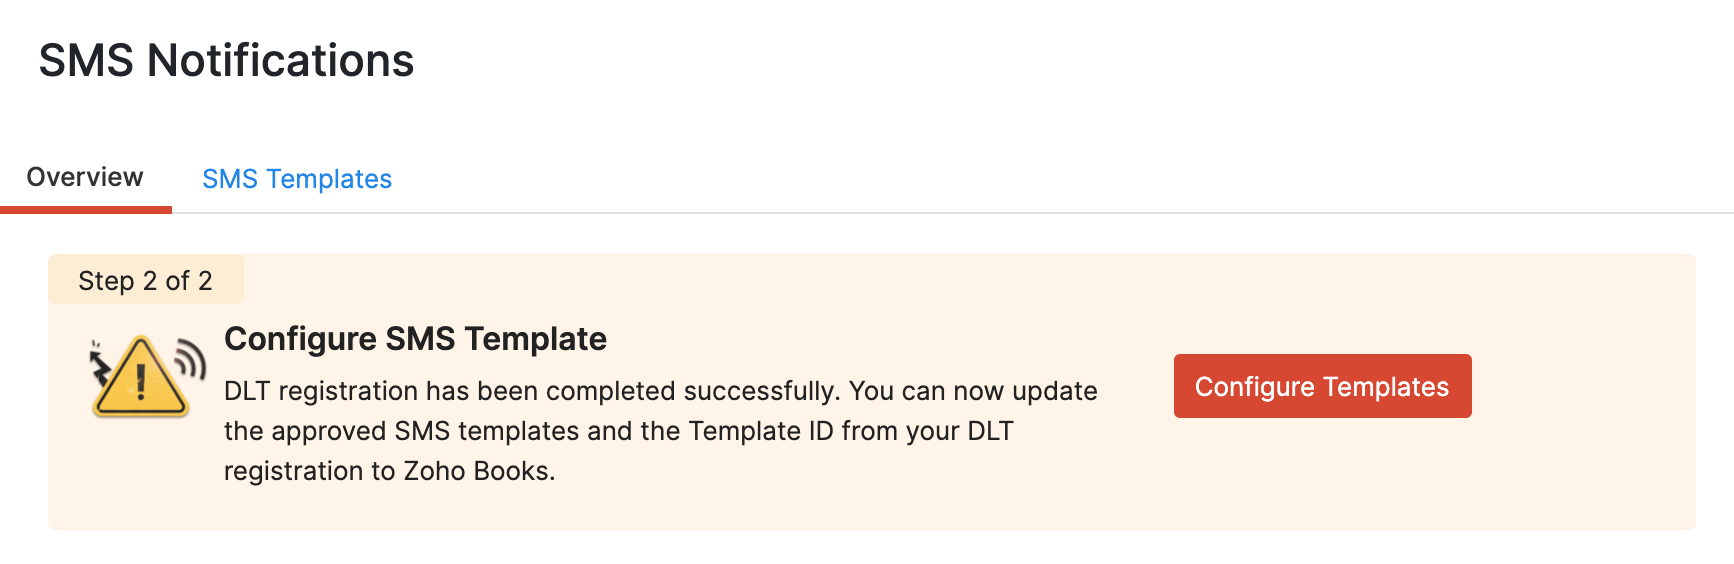Screen dimensions: 1734x564
Task: Click the word SMS in the page title
Action: pos(86,61)
